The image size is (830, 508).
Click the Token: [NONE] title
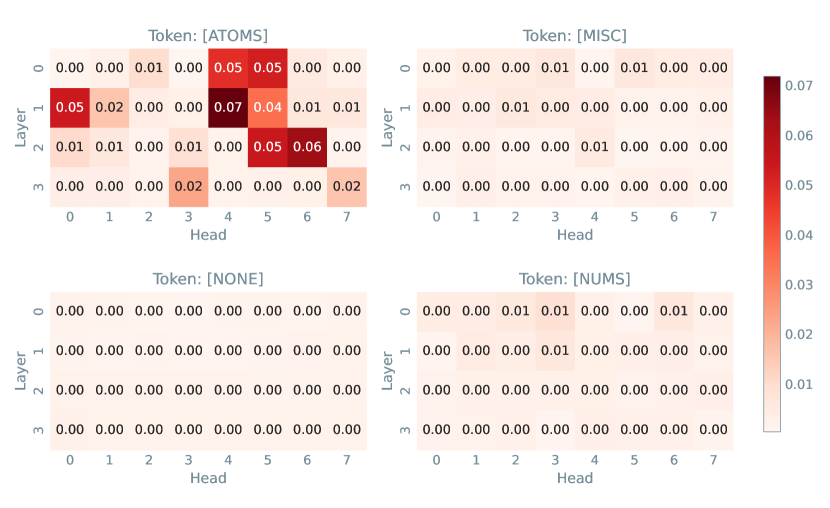coord(208,279)
